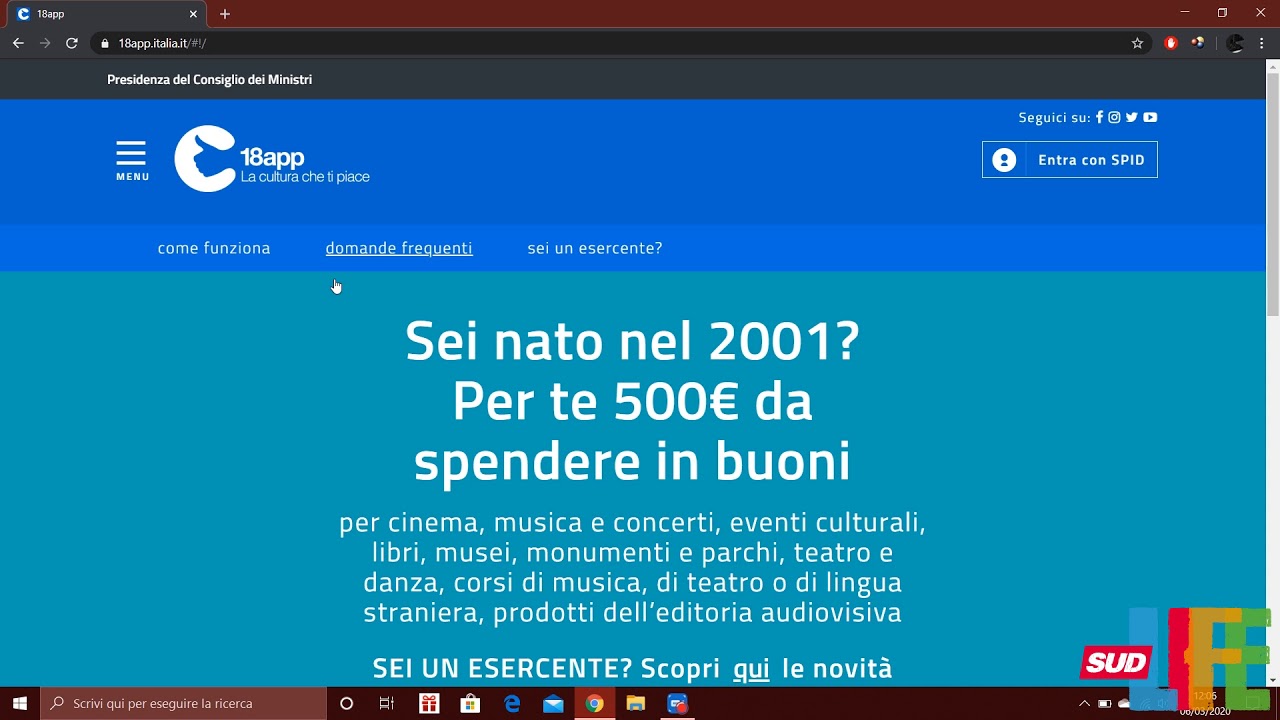Viewport: 1280px width, 720px height.
Task: Open the Chrome profile avatar
Action: [x=1235, y=43]
